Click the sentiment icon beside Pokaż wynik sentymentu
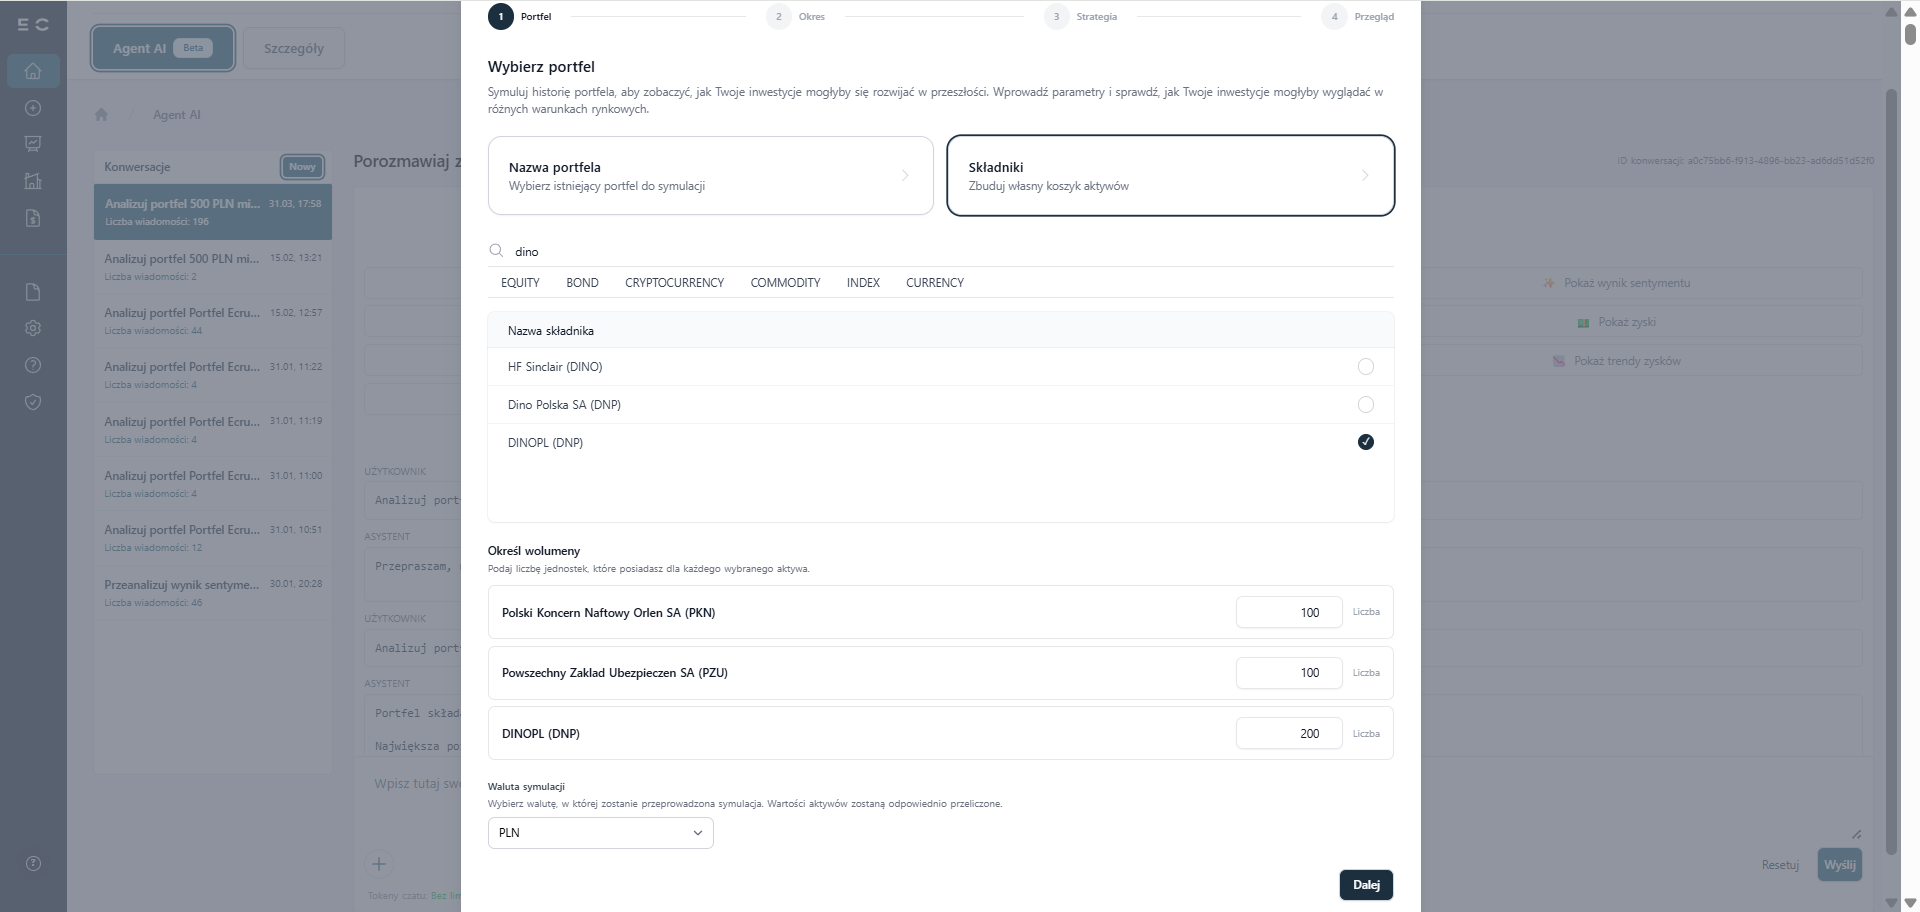1920x912 pixels. tap(1549, 283)
